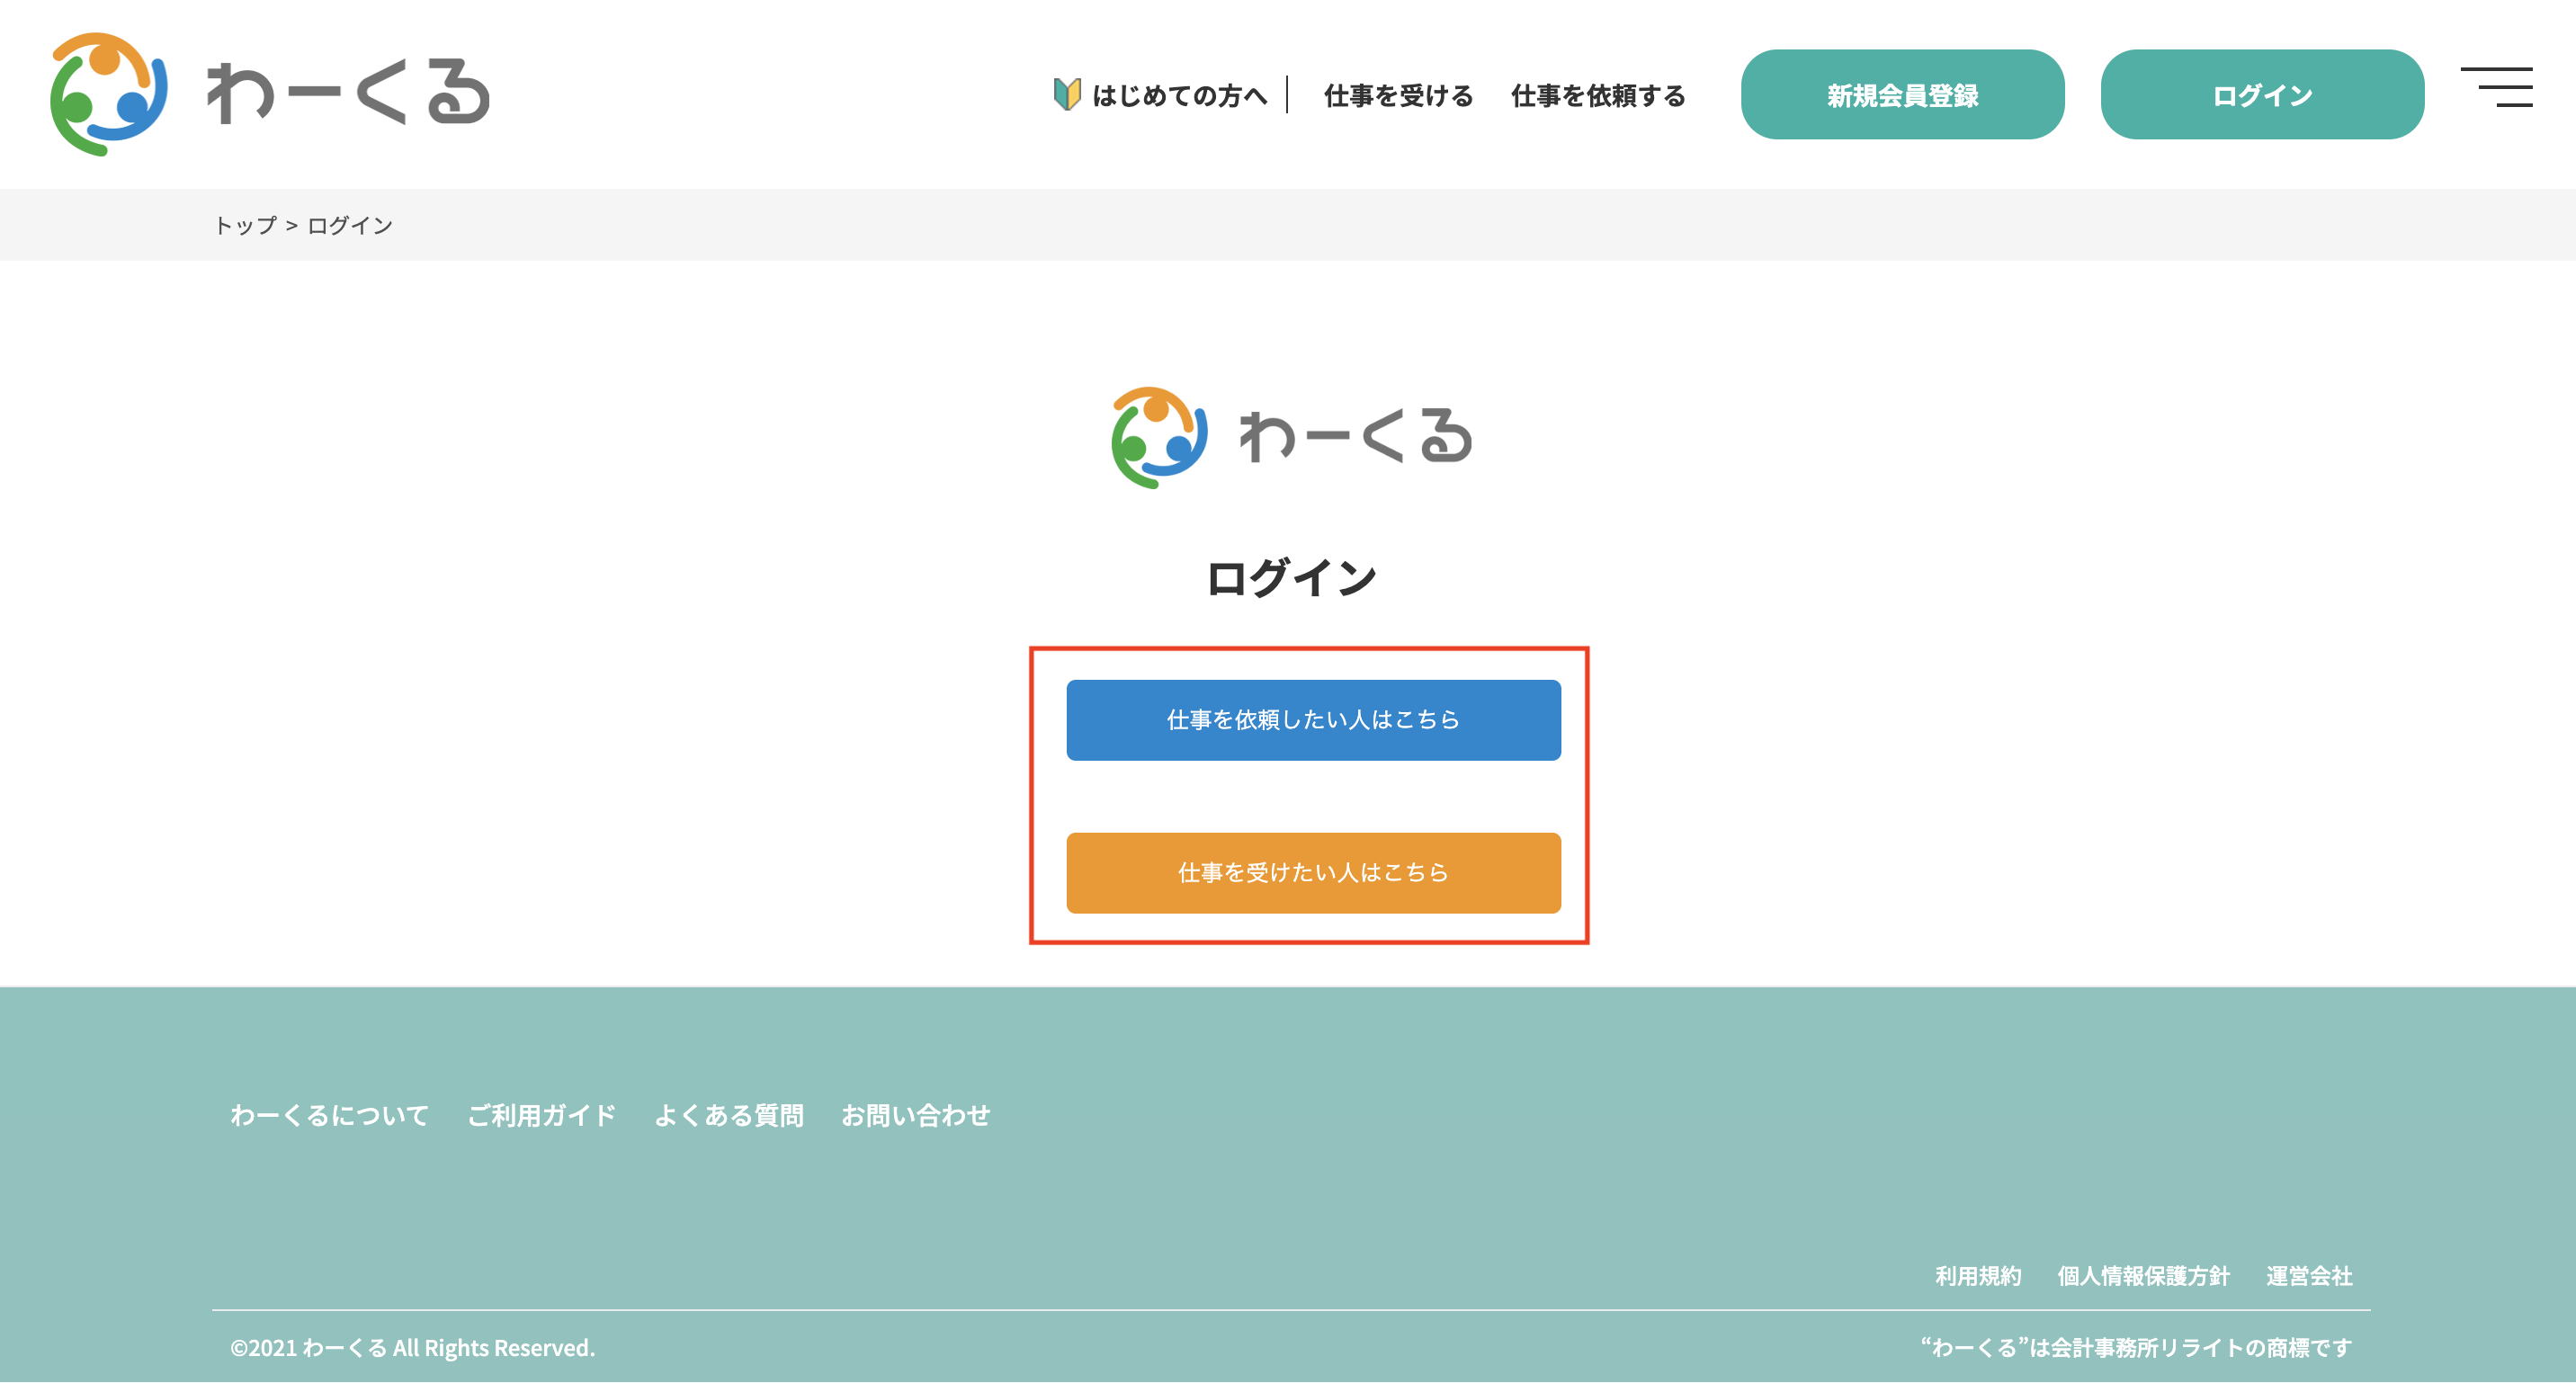
Task: Open the hamburger menu icon
Action: [2496, 87]
